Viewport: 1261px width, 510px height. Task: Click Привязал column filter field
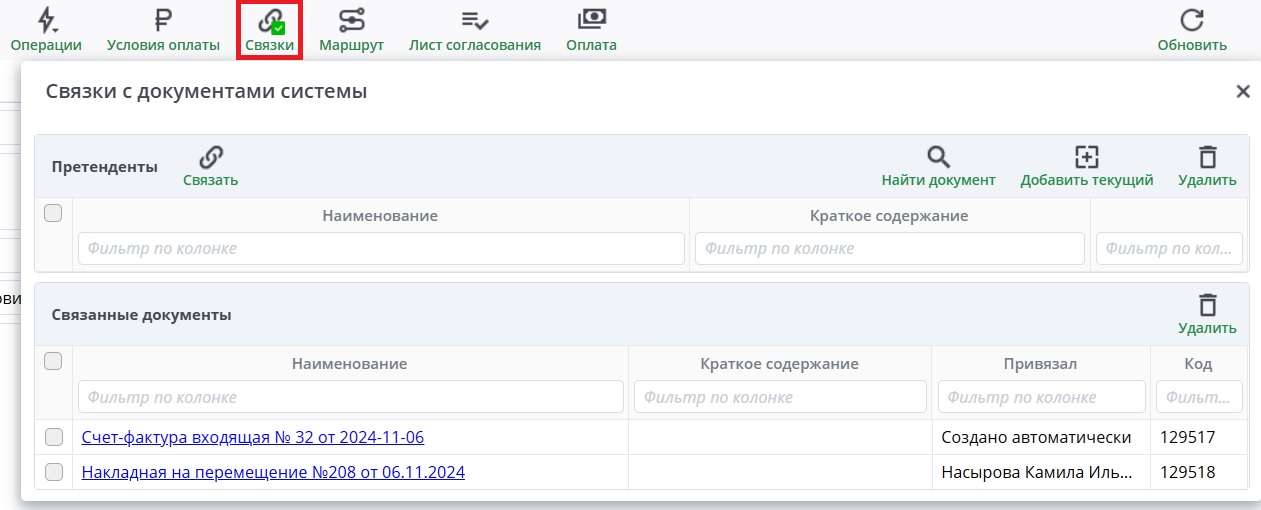tap(1040, 397)
